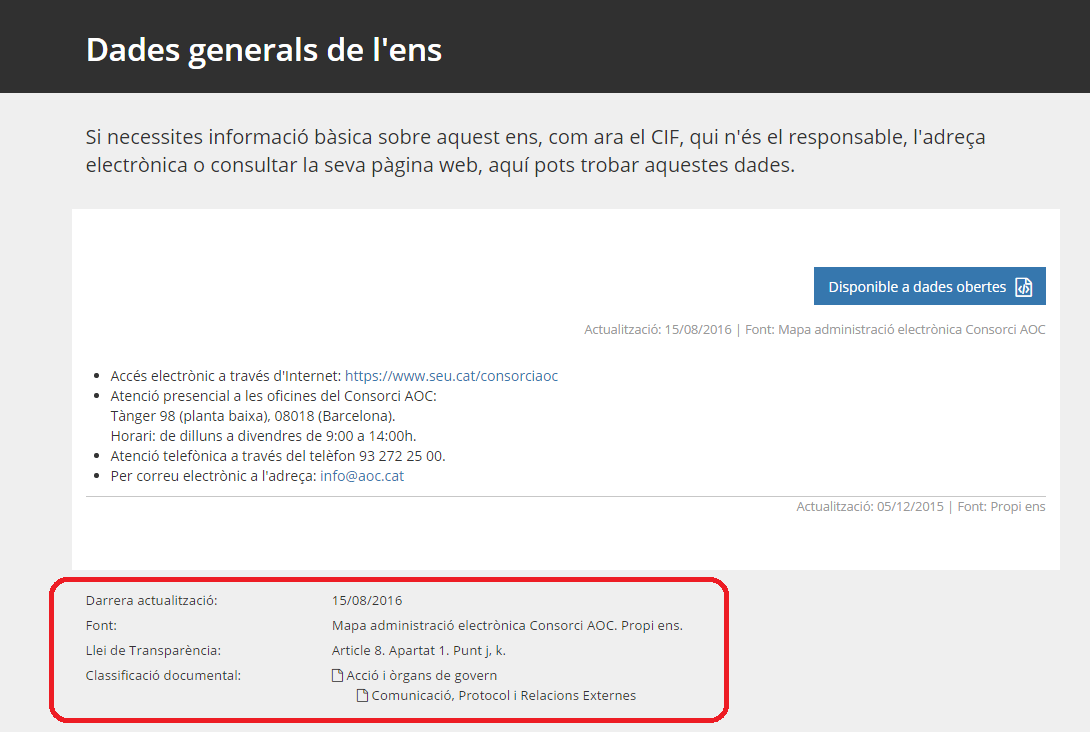Click the 15/08/2016 date in the metadata section
This screenshot has width=1090, height=732.
click(x=367, y=601)
